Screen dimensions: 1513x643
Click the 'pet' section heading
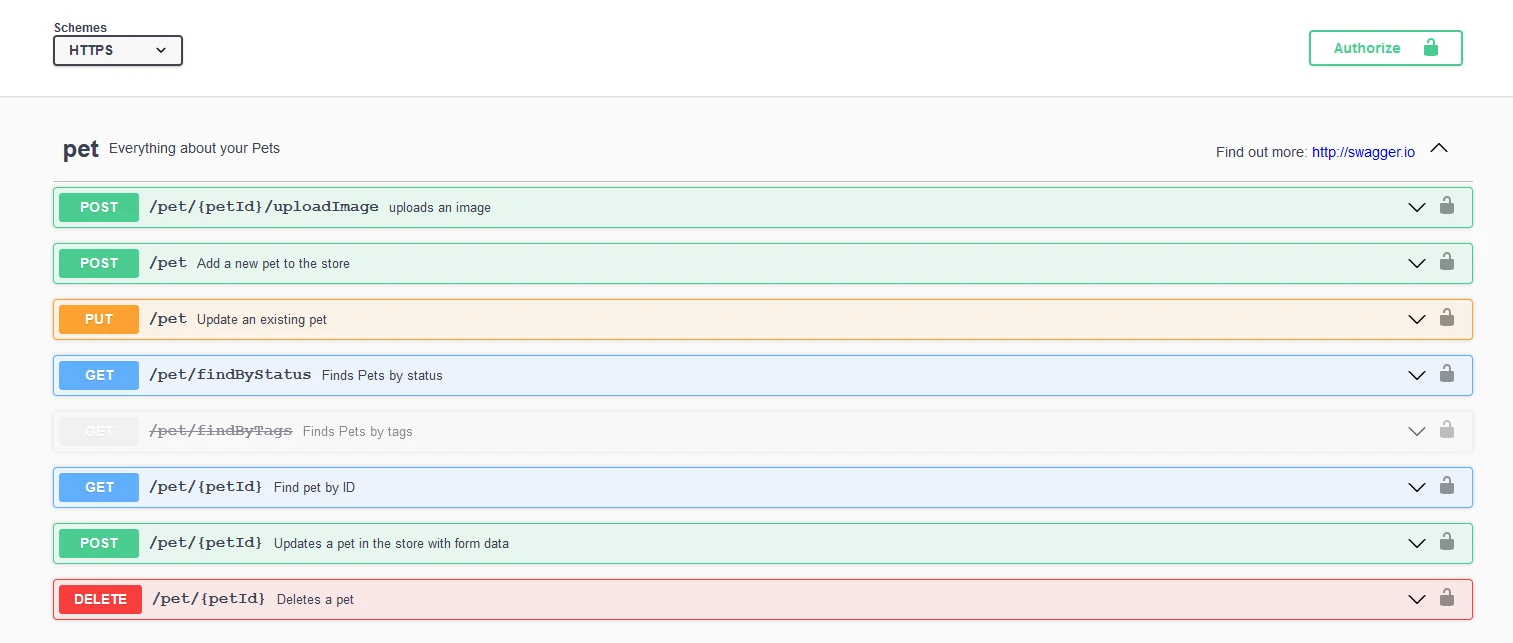point(81,149)
